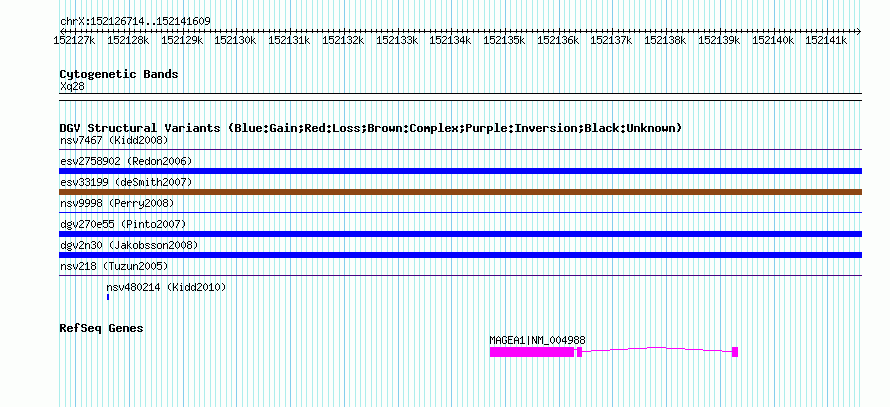Click the MAGEA1 intron connector line
The height and width of the screenshot is (407, 890).
click(657, 349)
